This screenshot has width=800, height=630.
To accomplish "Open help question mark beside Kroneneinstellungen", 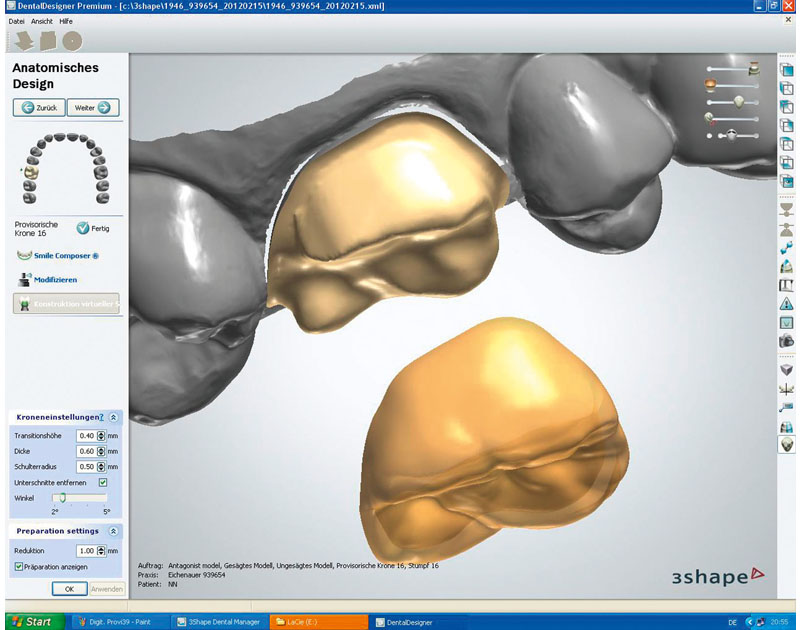I will [102, 417].
